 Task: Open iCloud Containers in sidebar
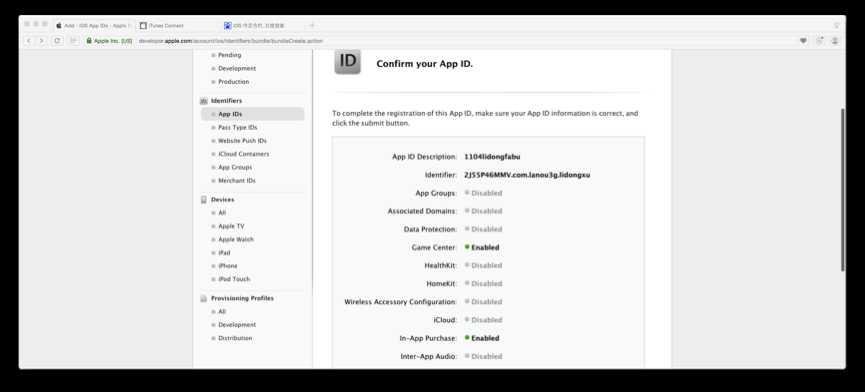click(243, 154)
